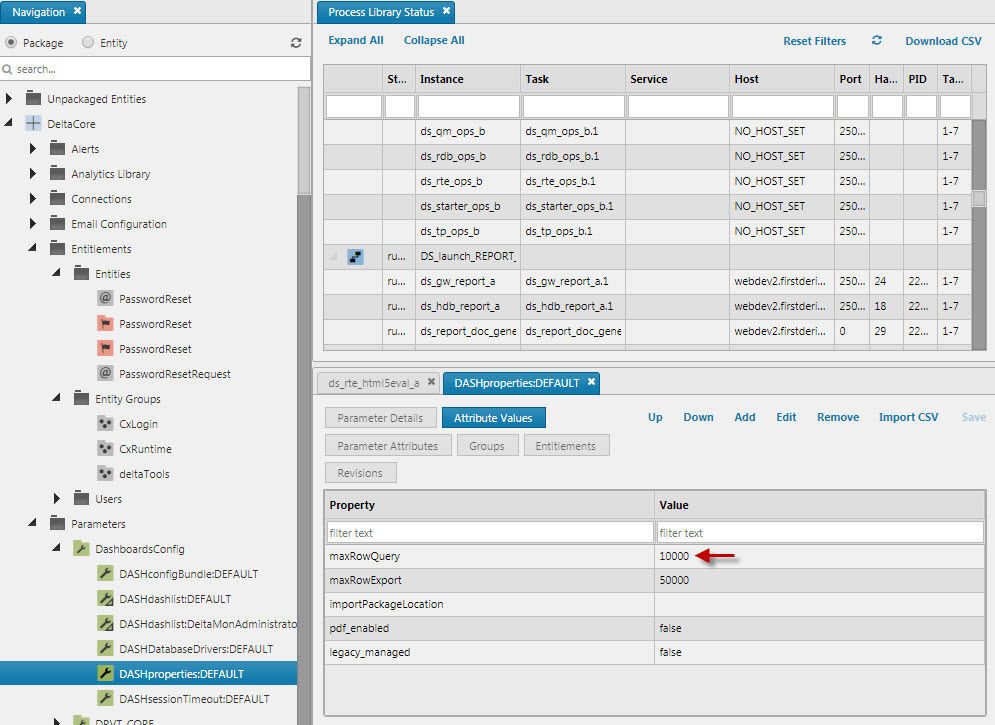Screen dimensions: 995x725
Task: Click Add to add attribute value
Action: point(744,417)
